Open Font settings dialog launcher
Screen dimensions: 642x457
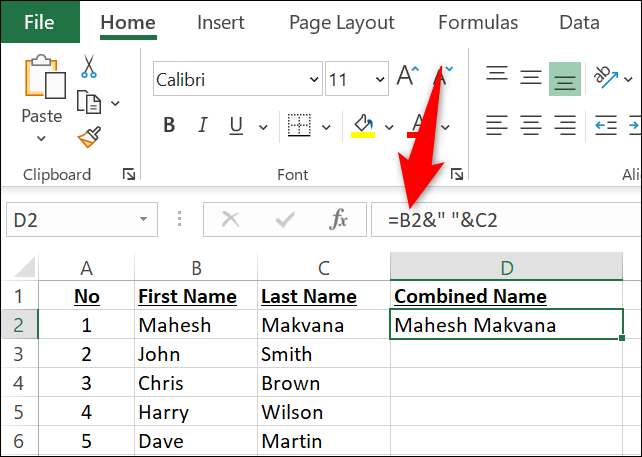pyautogui.click(x=457, y=174)
